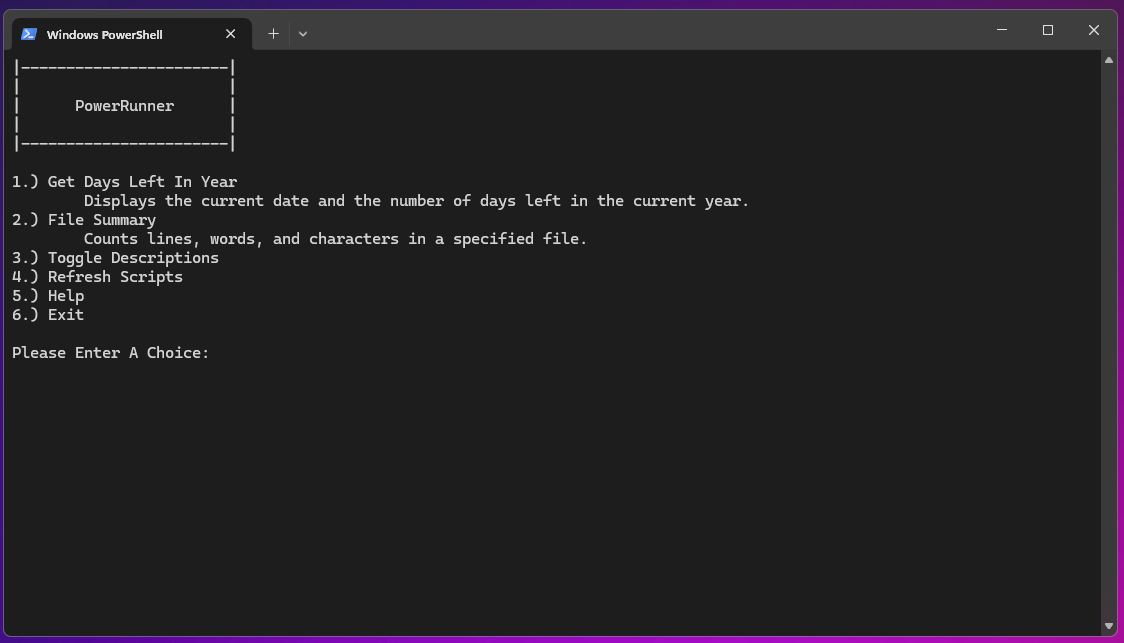Screen dimensions: 1124x643
Task: Click the scrollbar up arrow
Action: point(1109,60)
